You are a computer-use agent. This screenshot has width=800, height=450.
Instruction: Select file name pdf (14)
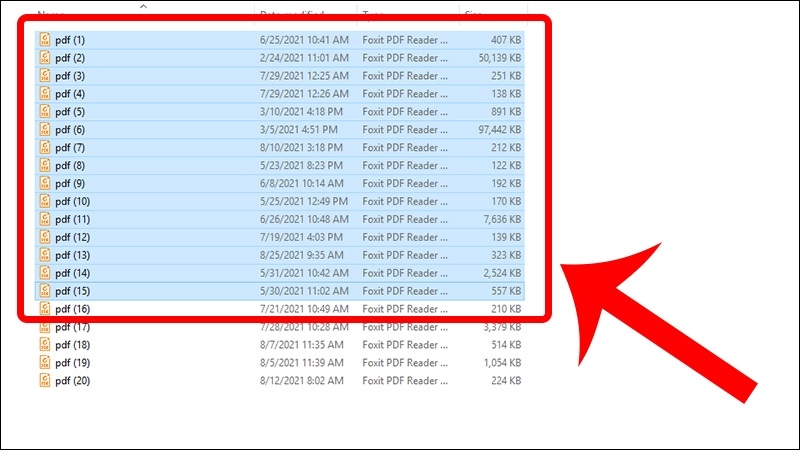[72, 273]
